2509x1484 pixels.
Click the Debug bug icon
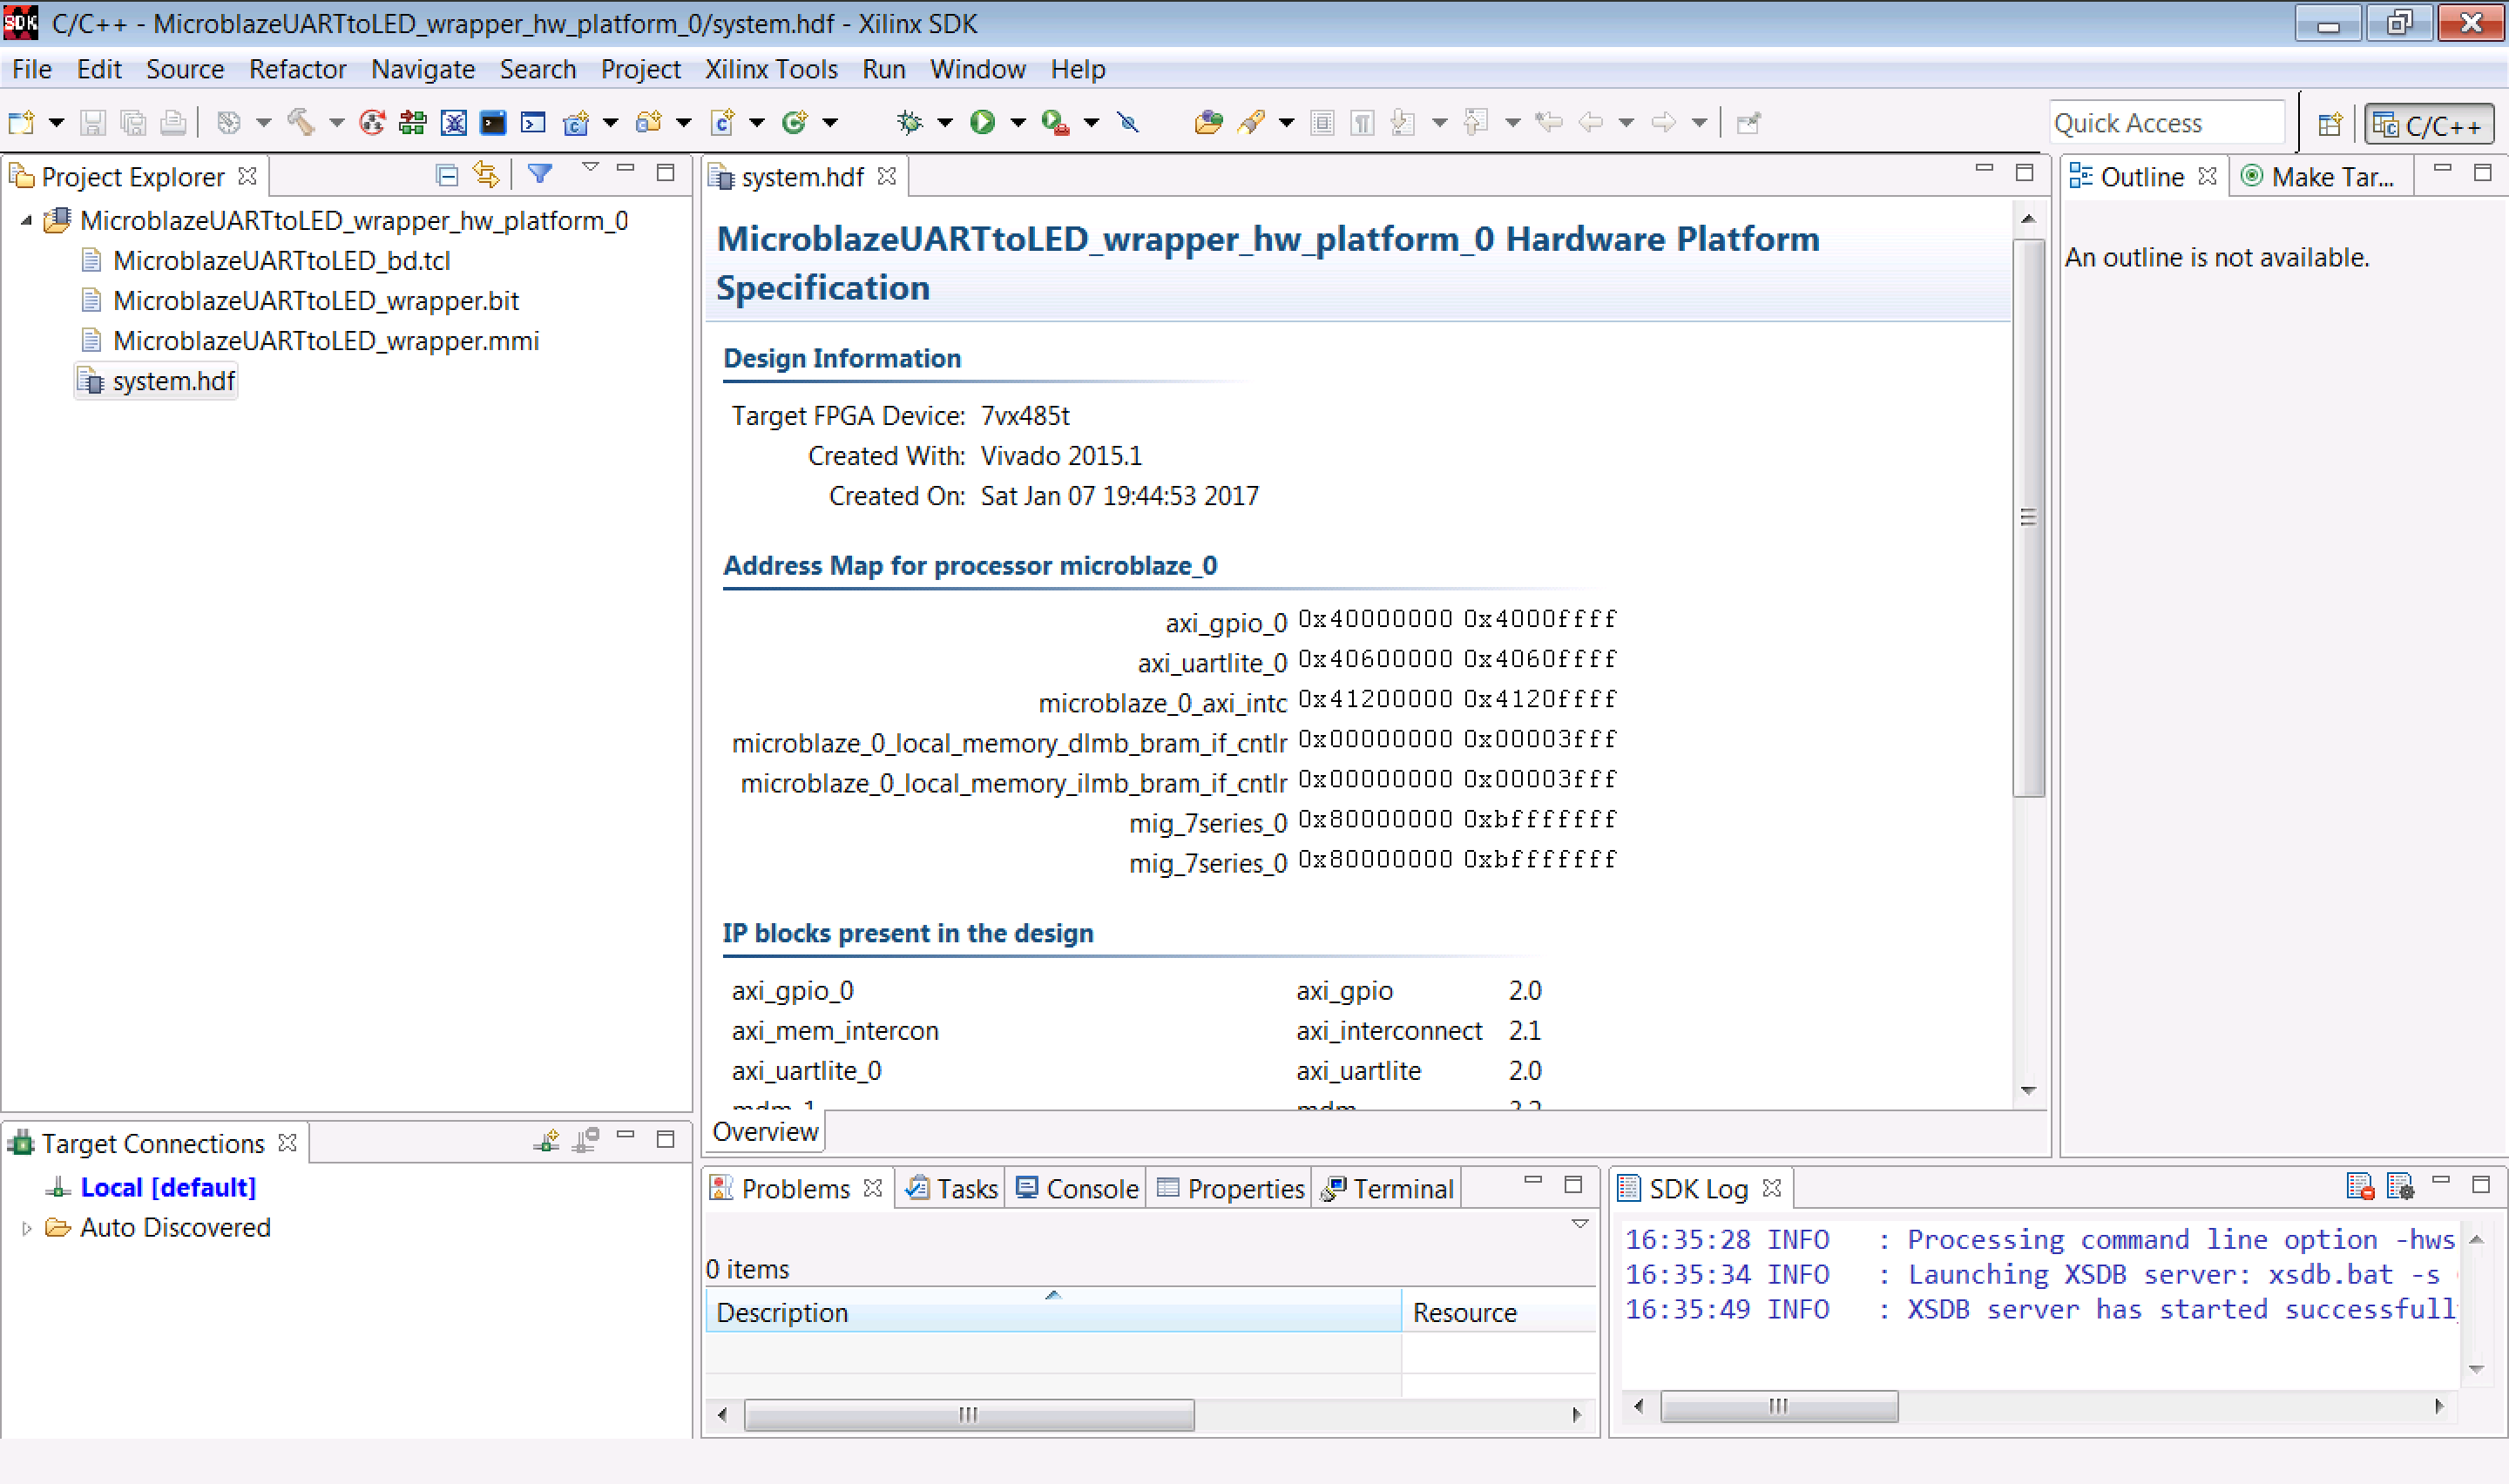[909, 123]
